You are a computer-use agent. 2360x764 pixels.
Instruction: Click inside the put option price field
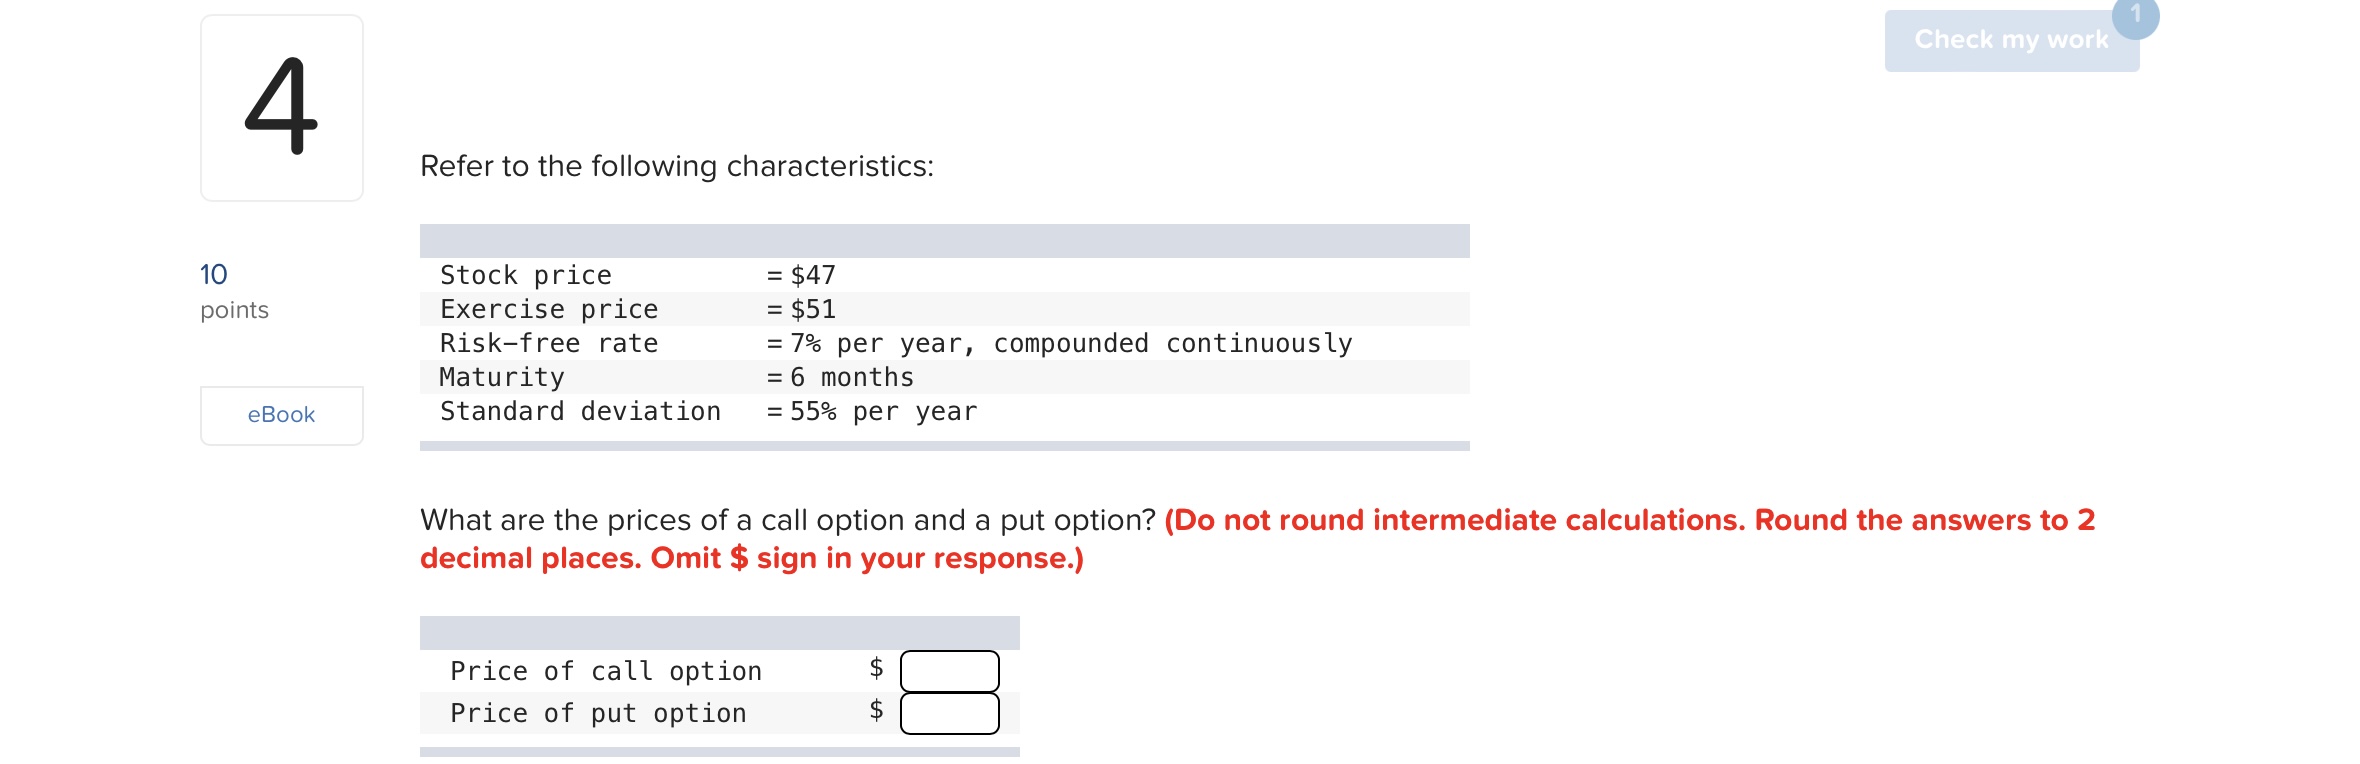(x=948, y=713)
